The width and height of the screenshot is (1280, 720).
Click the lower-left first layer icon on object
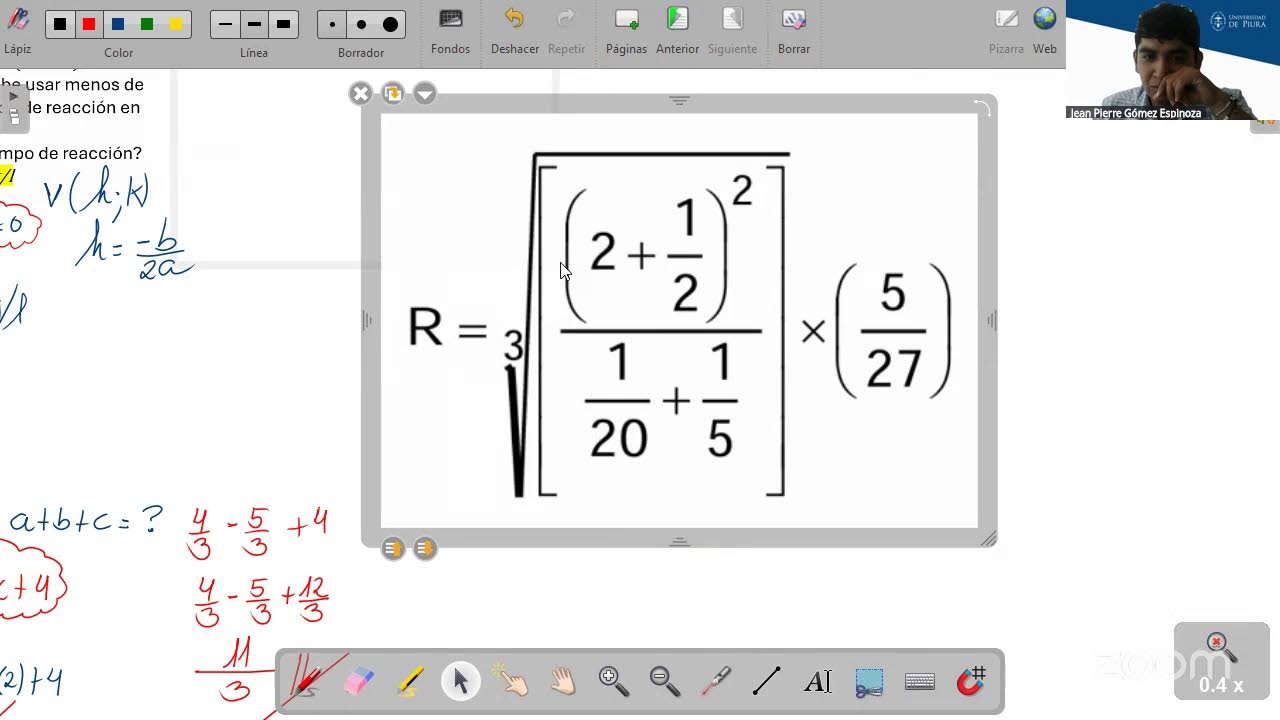393,548
